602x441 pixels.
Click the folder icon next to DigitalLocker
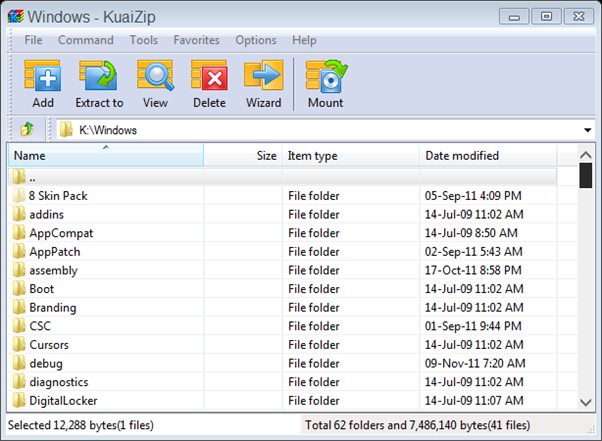(x=19, y=400)
